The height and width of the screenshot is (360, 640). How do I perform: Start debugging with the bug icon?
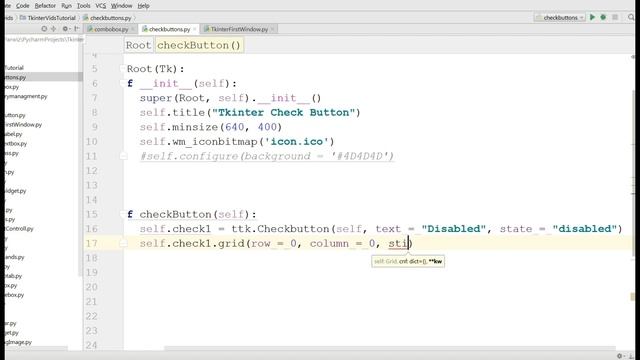603,17
